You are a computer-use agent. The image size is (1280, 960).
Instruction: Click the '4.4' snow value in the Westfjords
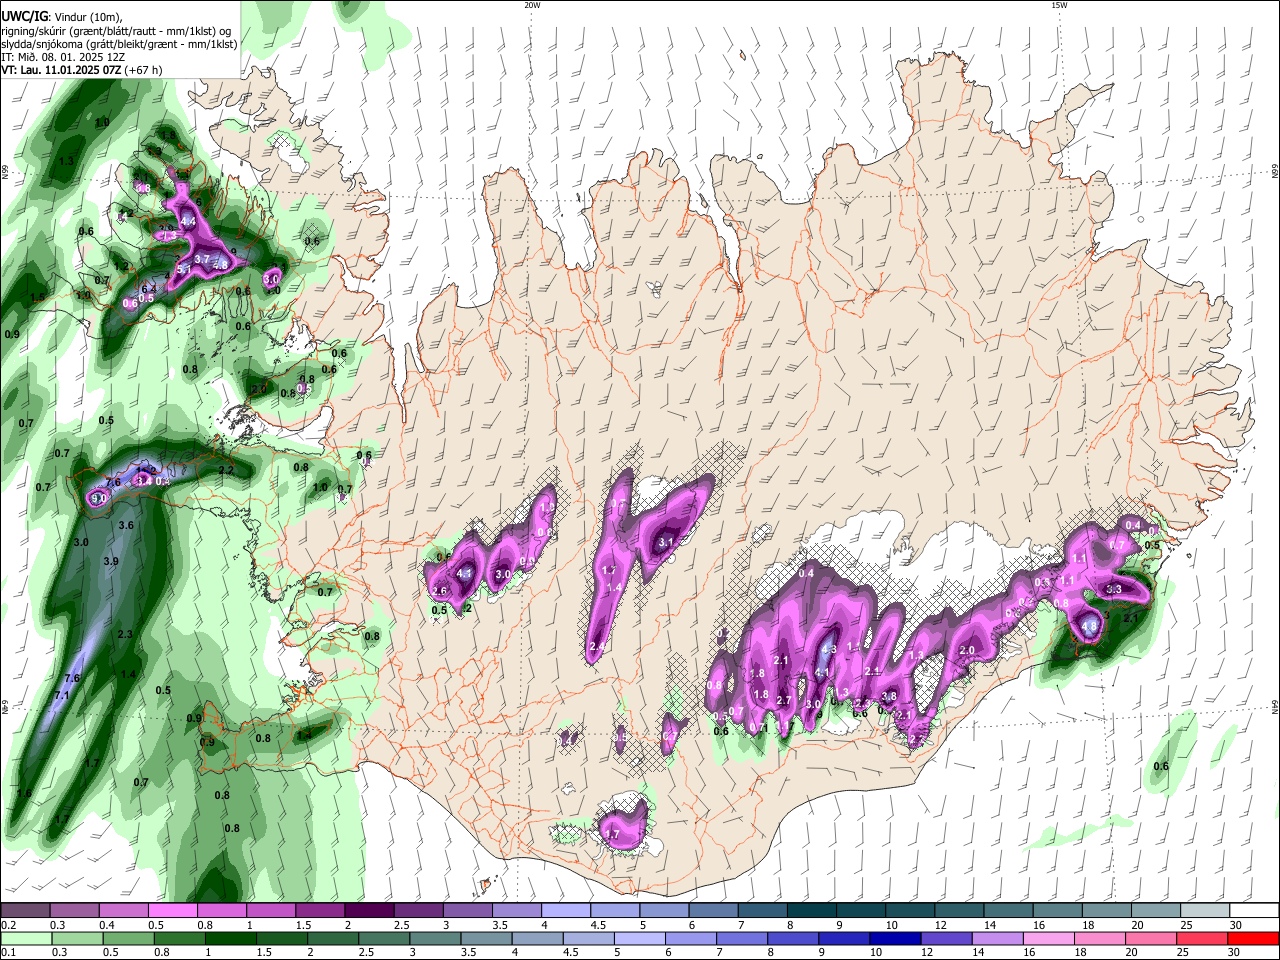(x=188, y=221)
